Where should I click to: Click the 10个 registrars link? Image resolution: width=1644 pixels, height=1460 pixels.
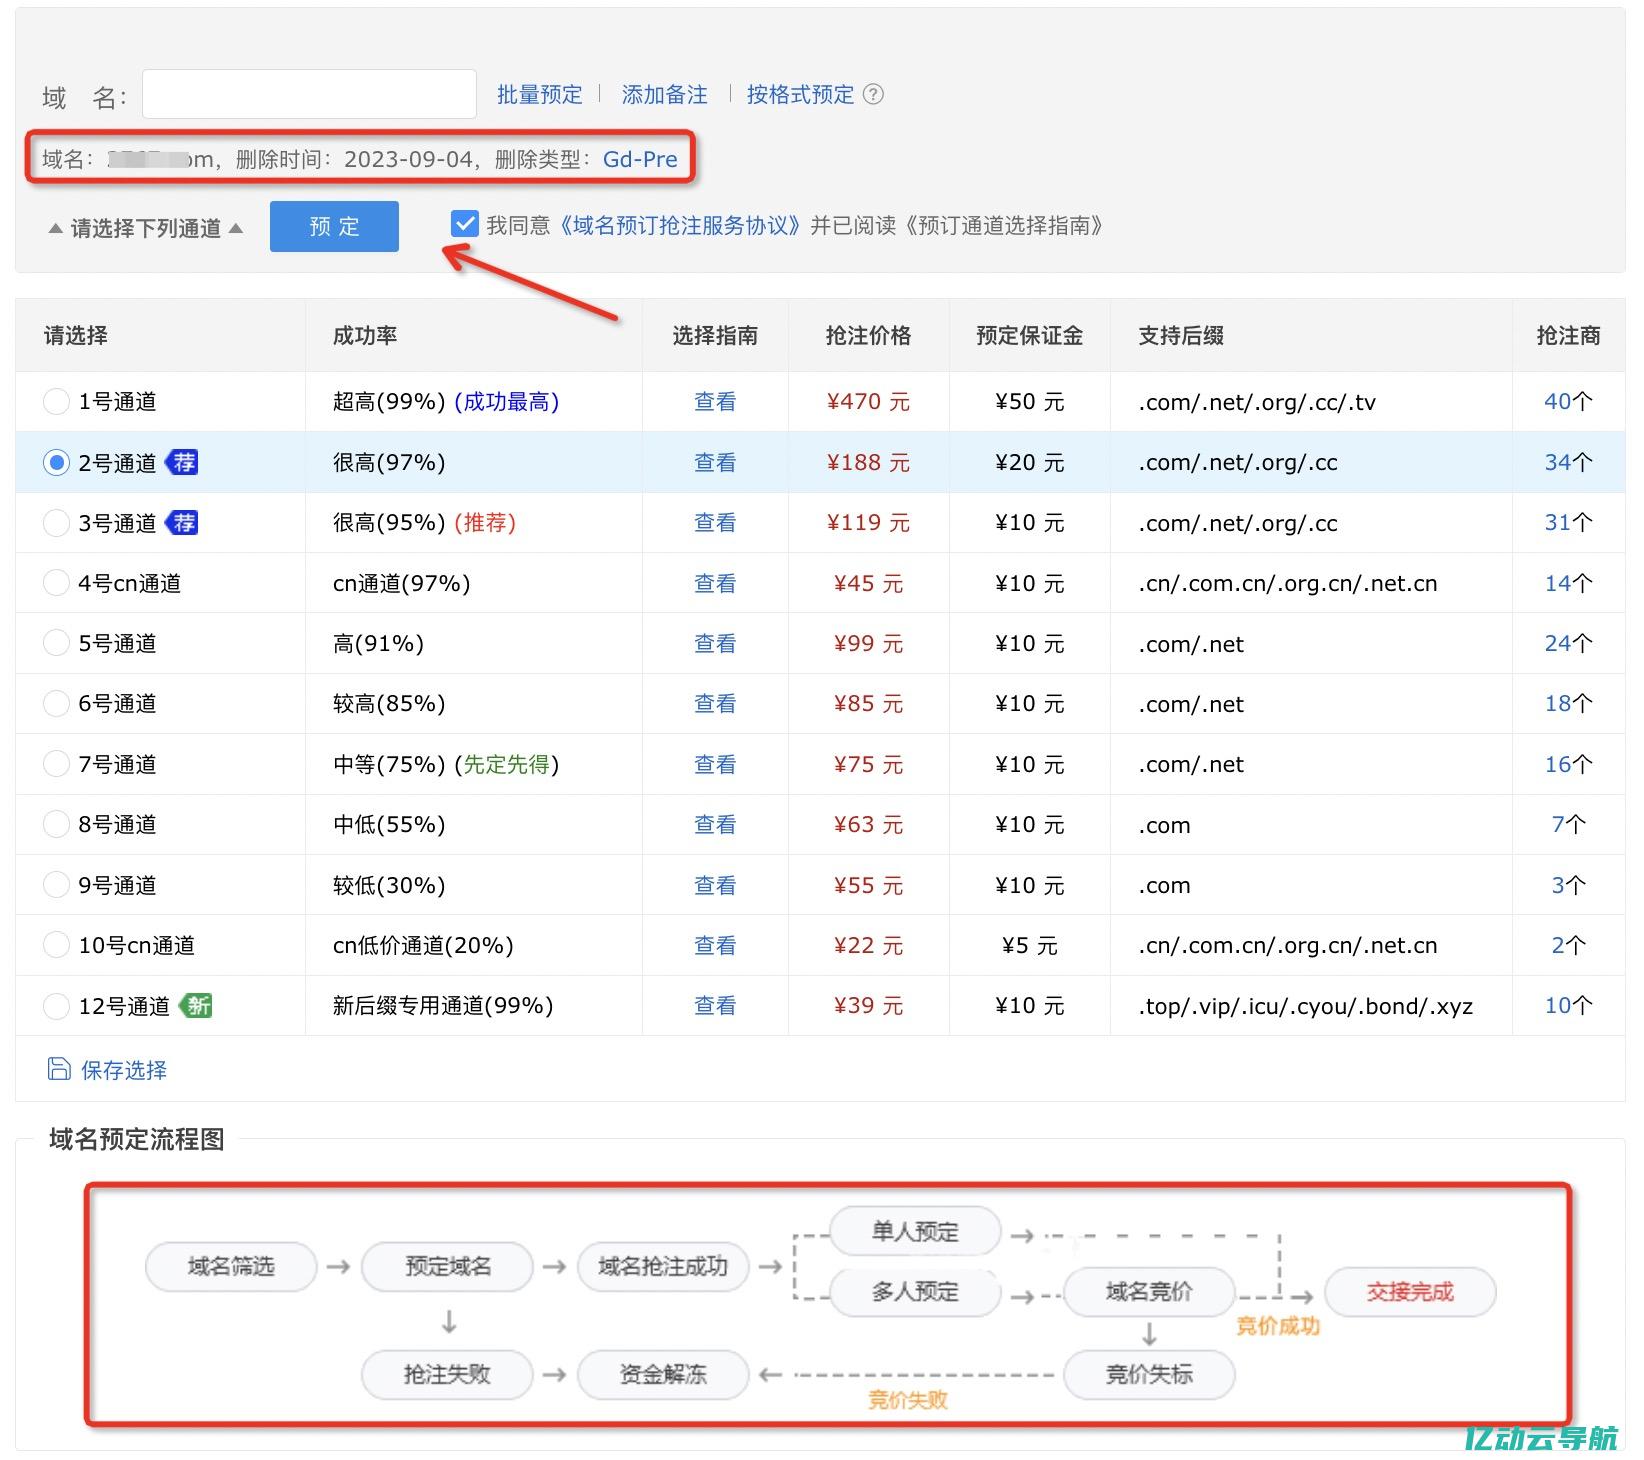point(1568,1005)
